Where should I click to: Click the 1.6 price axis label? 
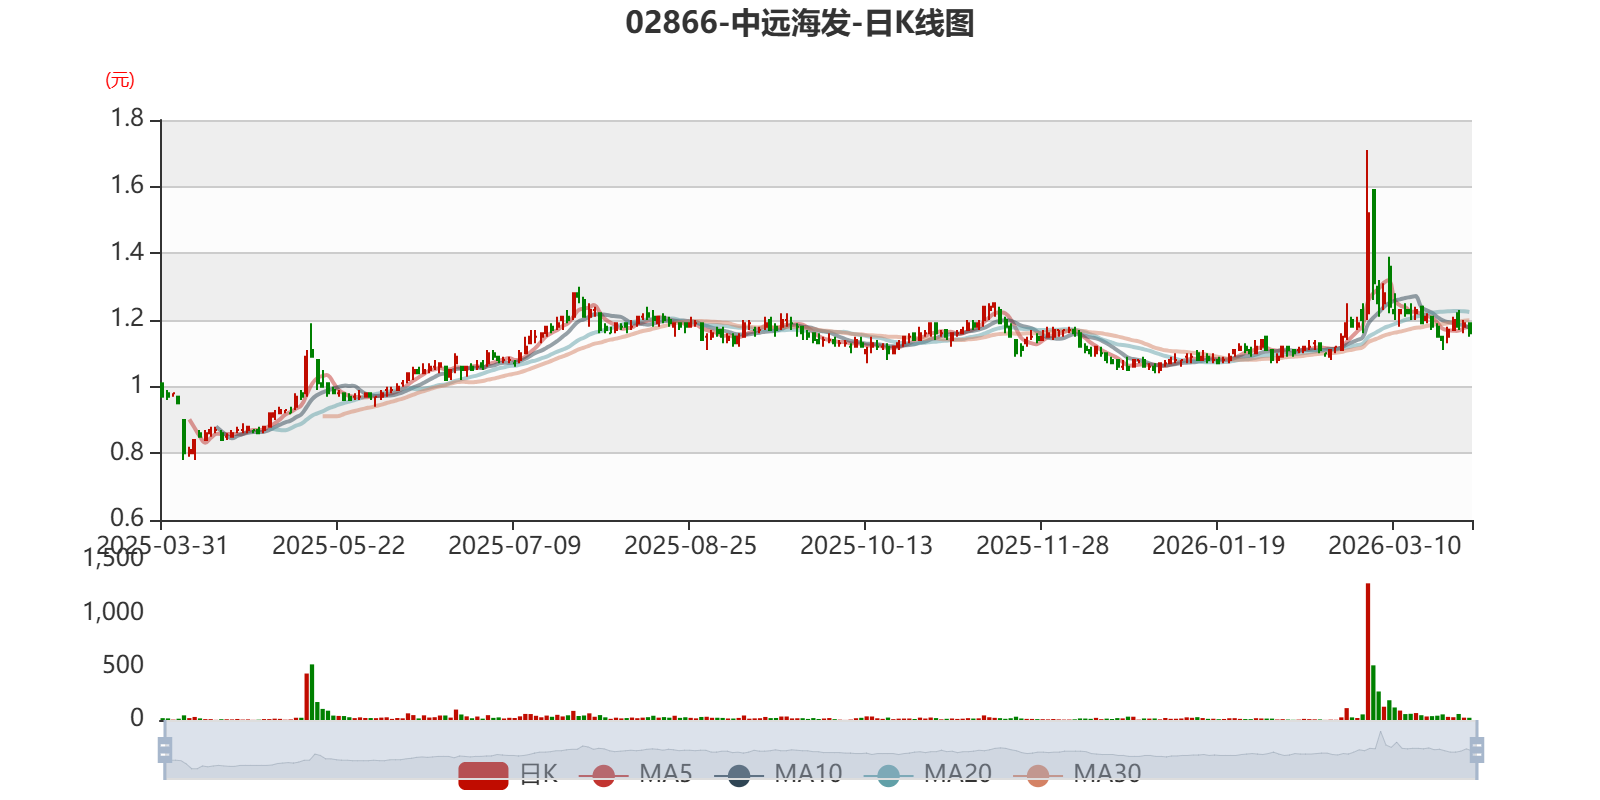[127, 185]
